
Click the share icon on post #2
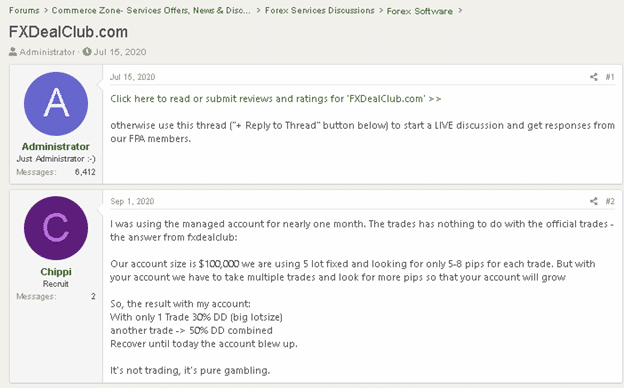click(593, 201)
